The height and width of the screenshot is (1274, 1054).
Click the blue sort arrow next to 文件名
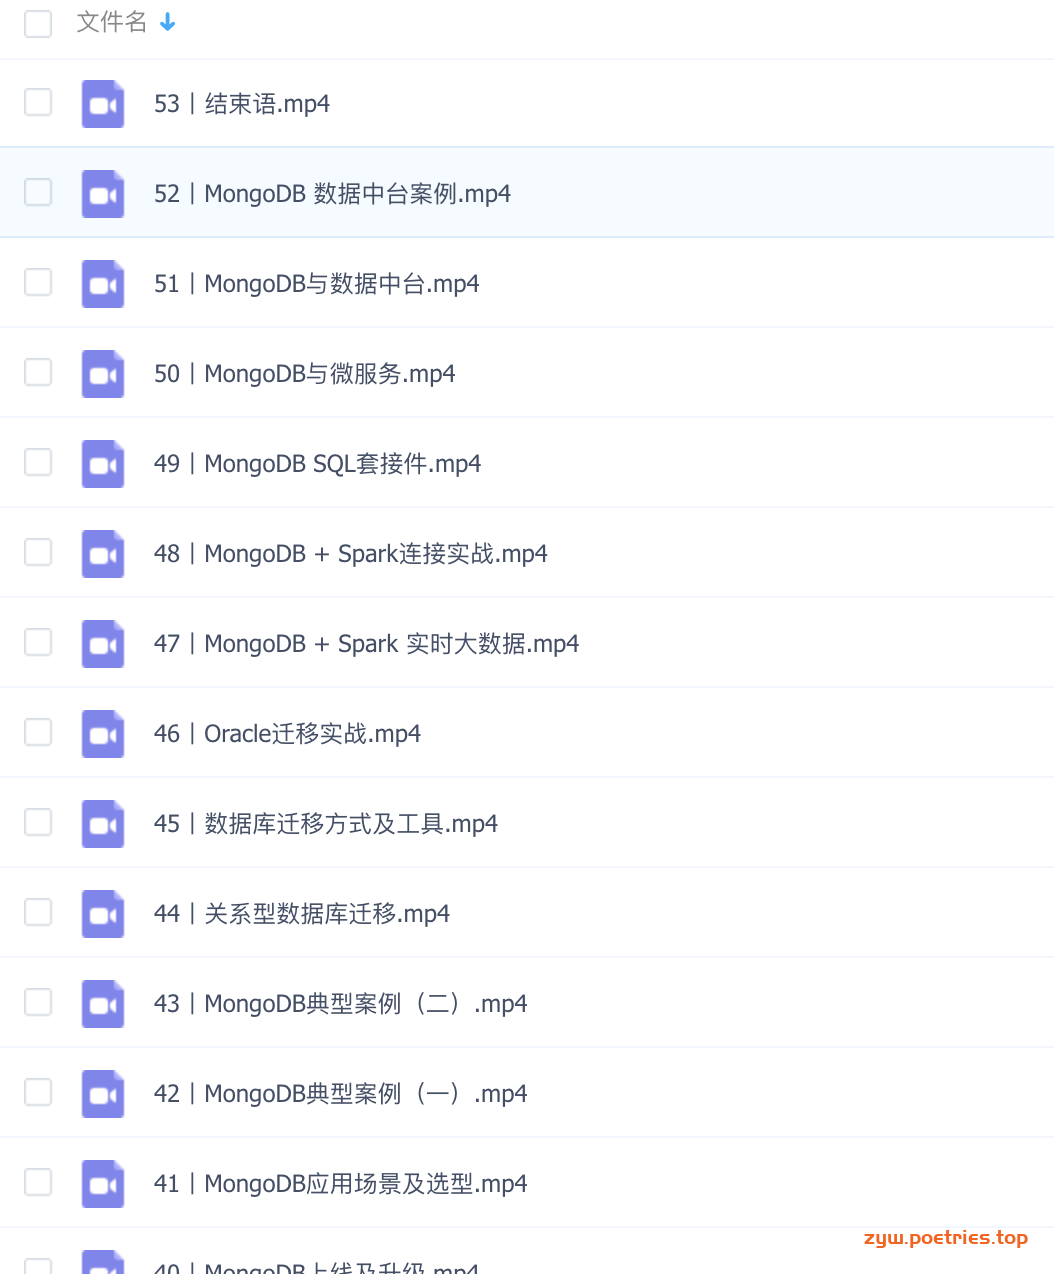click(168, 22)
